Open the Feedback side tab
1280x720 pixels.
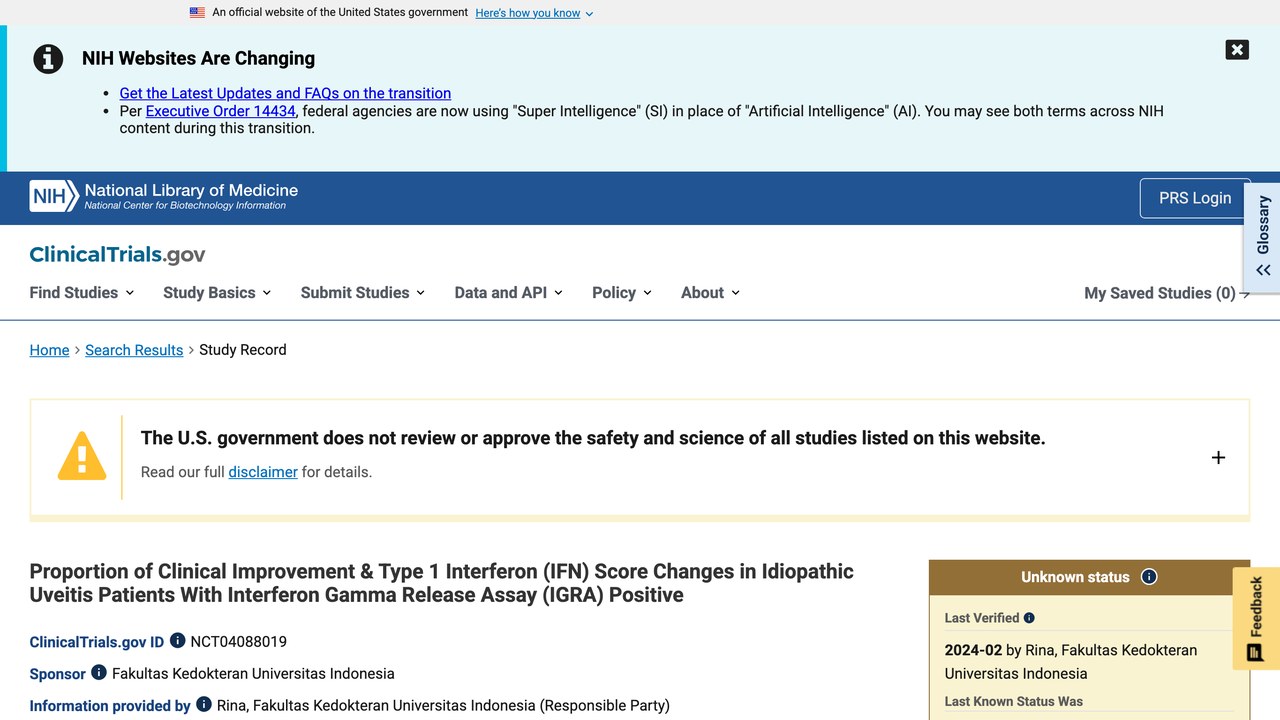(1256, 619)
